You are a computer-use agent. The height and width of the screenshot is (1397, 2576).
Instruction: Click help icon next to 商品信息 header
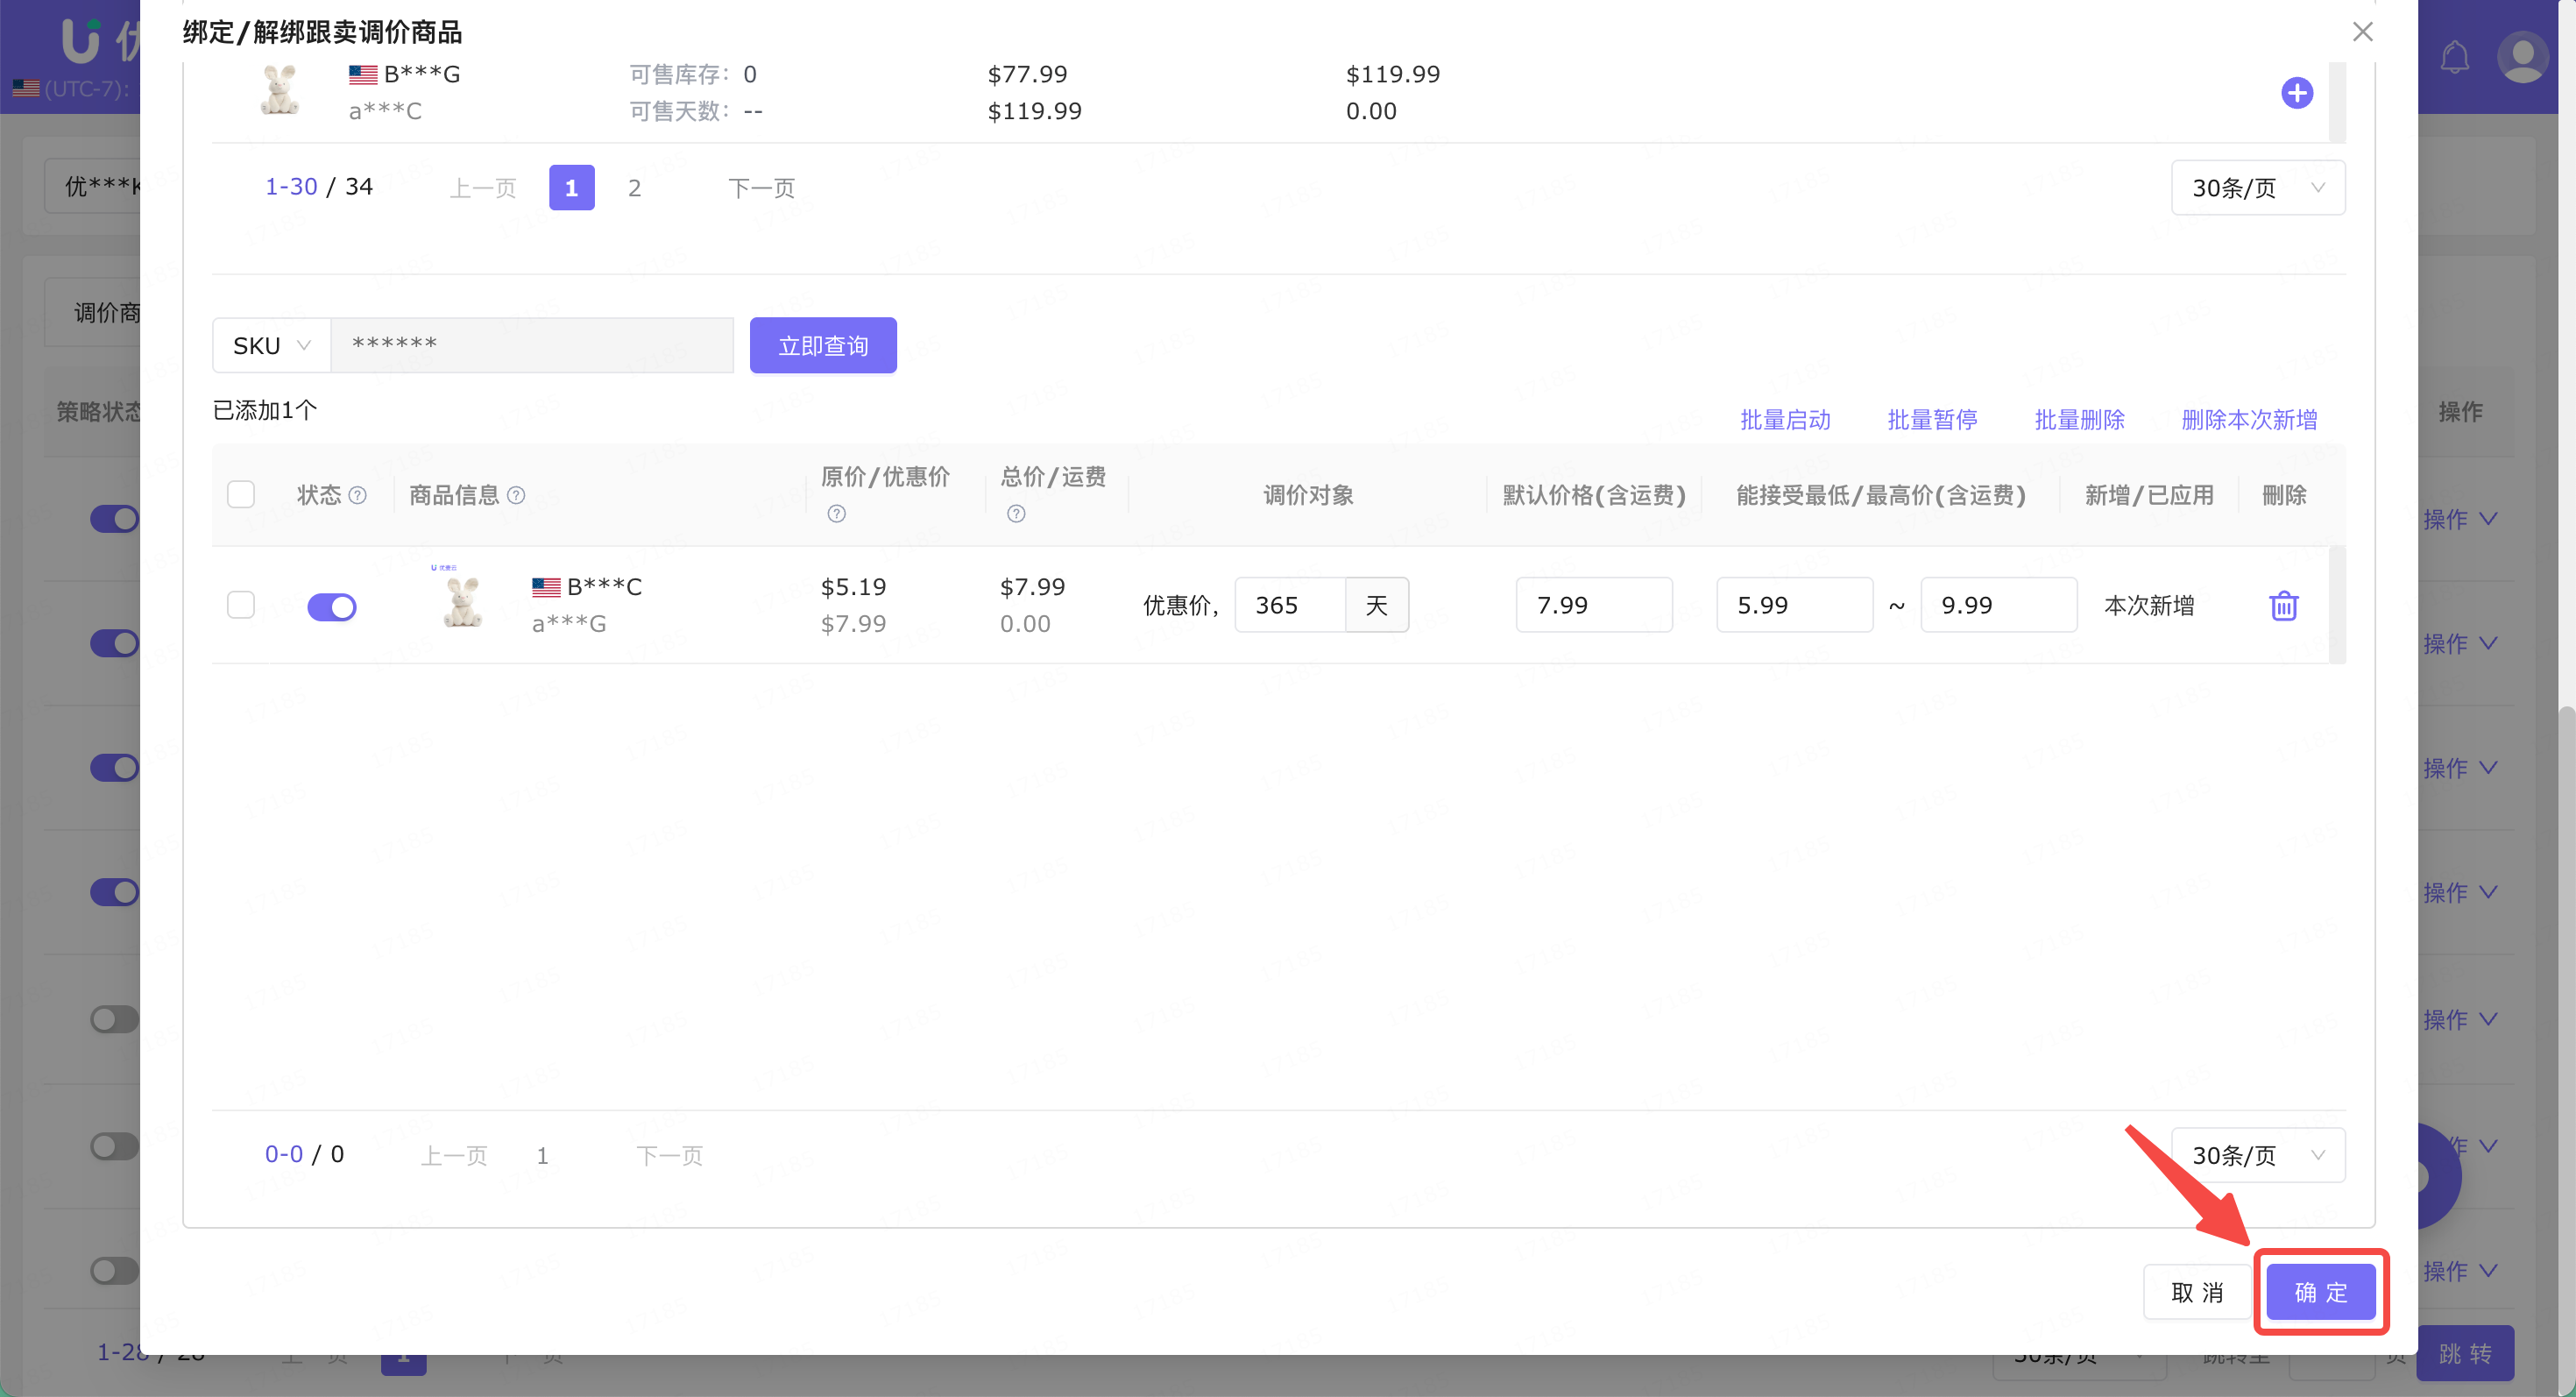tap(516, 495)
